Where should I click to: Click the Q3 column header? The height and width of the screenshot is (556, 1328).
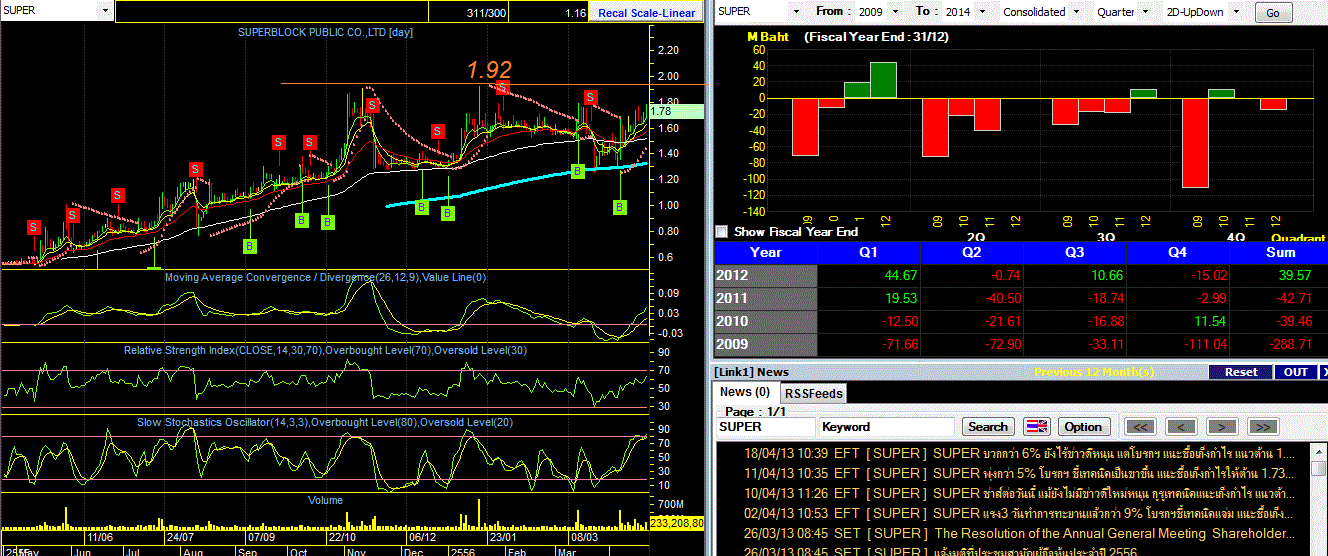1074,253
